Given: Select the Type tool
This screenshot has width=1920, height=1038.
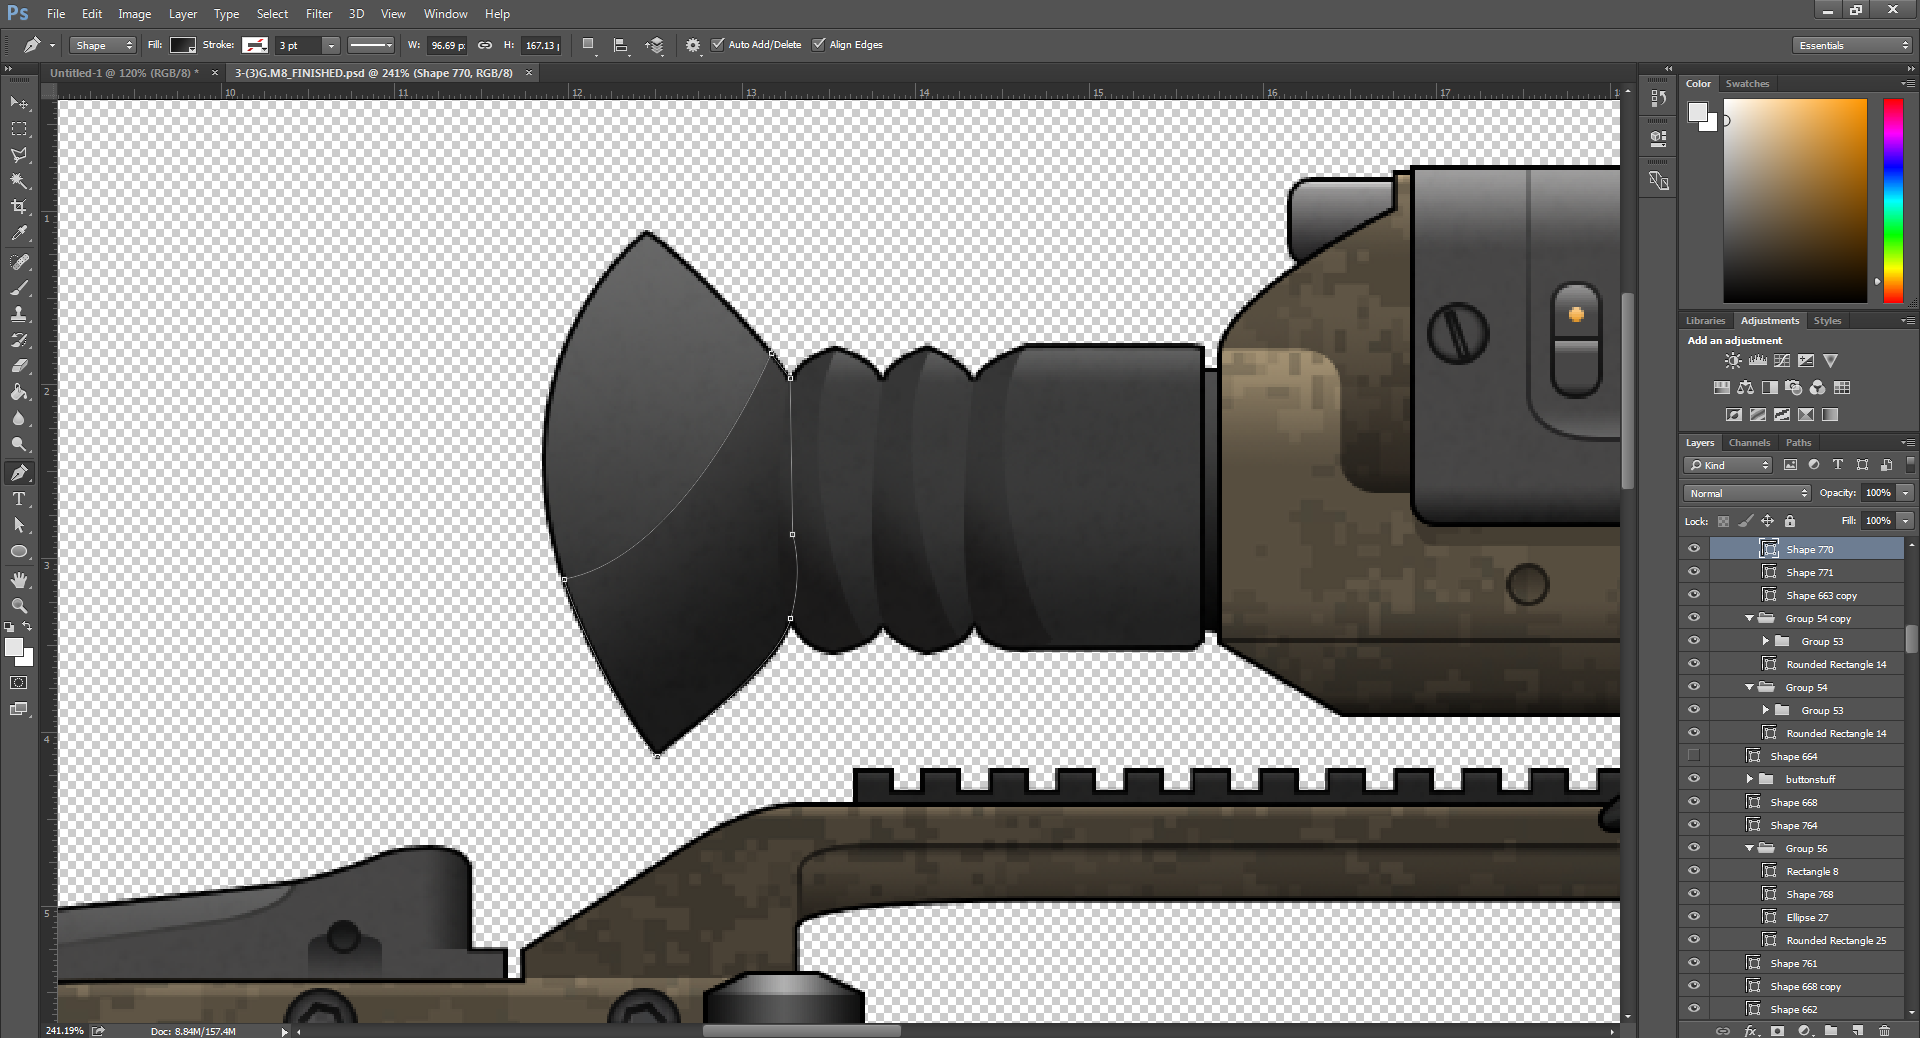Looking at the screenshot, I should click(18, 498).
